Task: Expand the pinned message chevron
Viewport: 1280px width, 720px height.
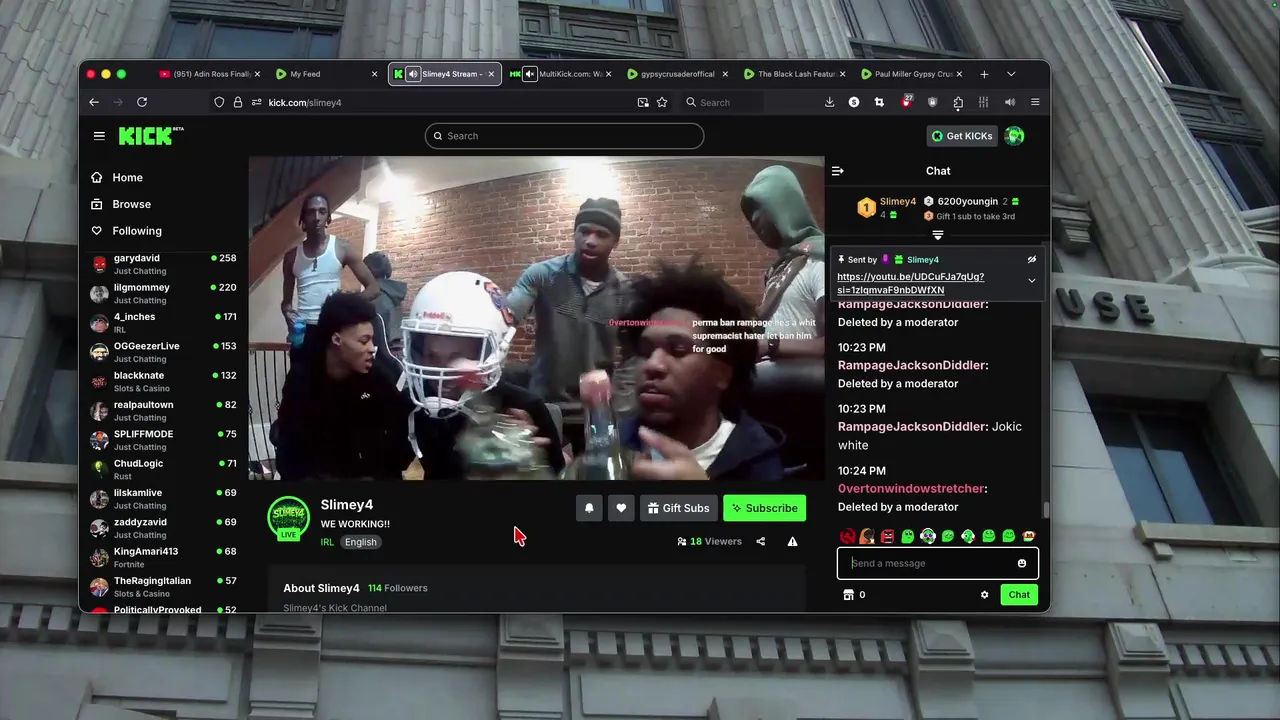Action: coord(1032,281)
